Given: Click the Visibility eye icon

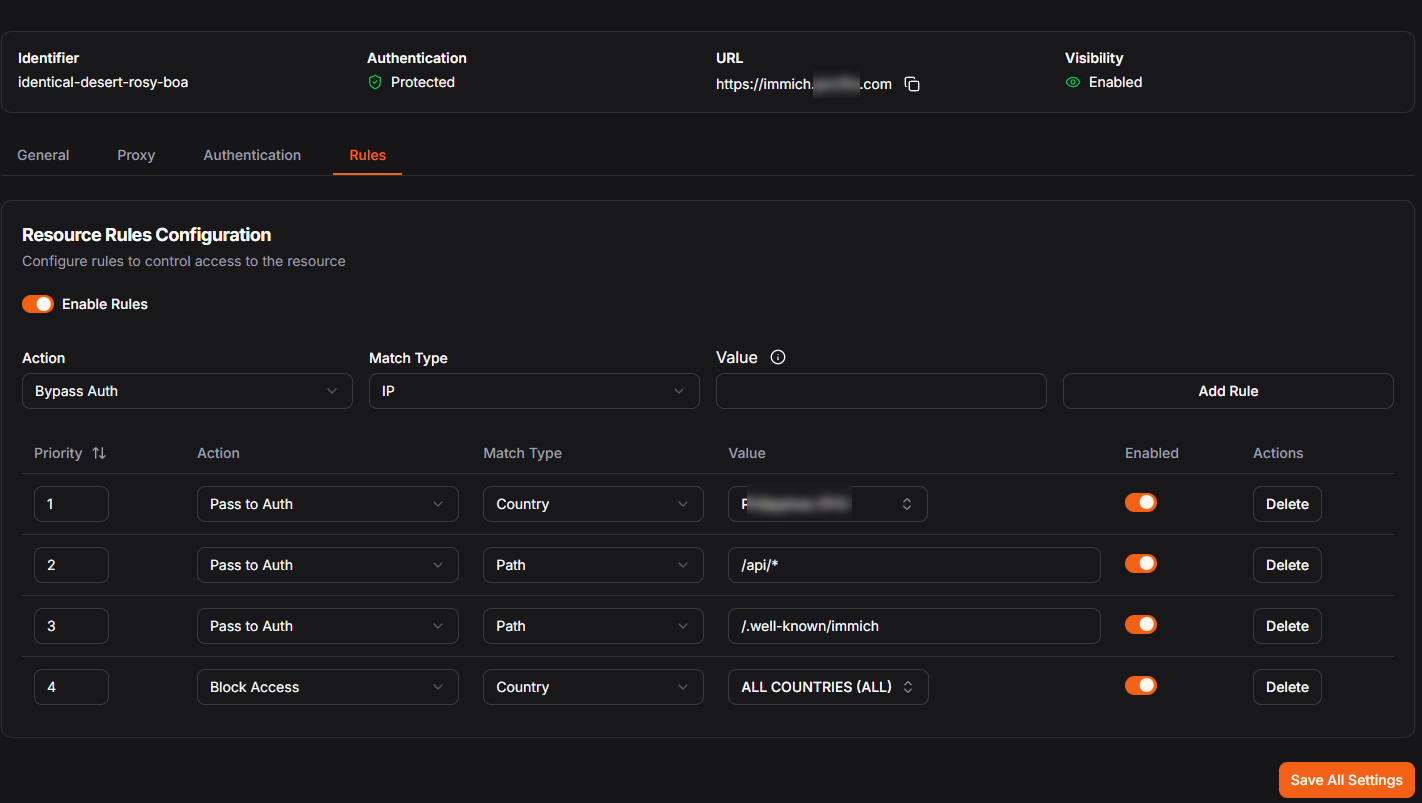Looking at the screenshot, I should coord(1073,83).
